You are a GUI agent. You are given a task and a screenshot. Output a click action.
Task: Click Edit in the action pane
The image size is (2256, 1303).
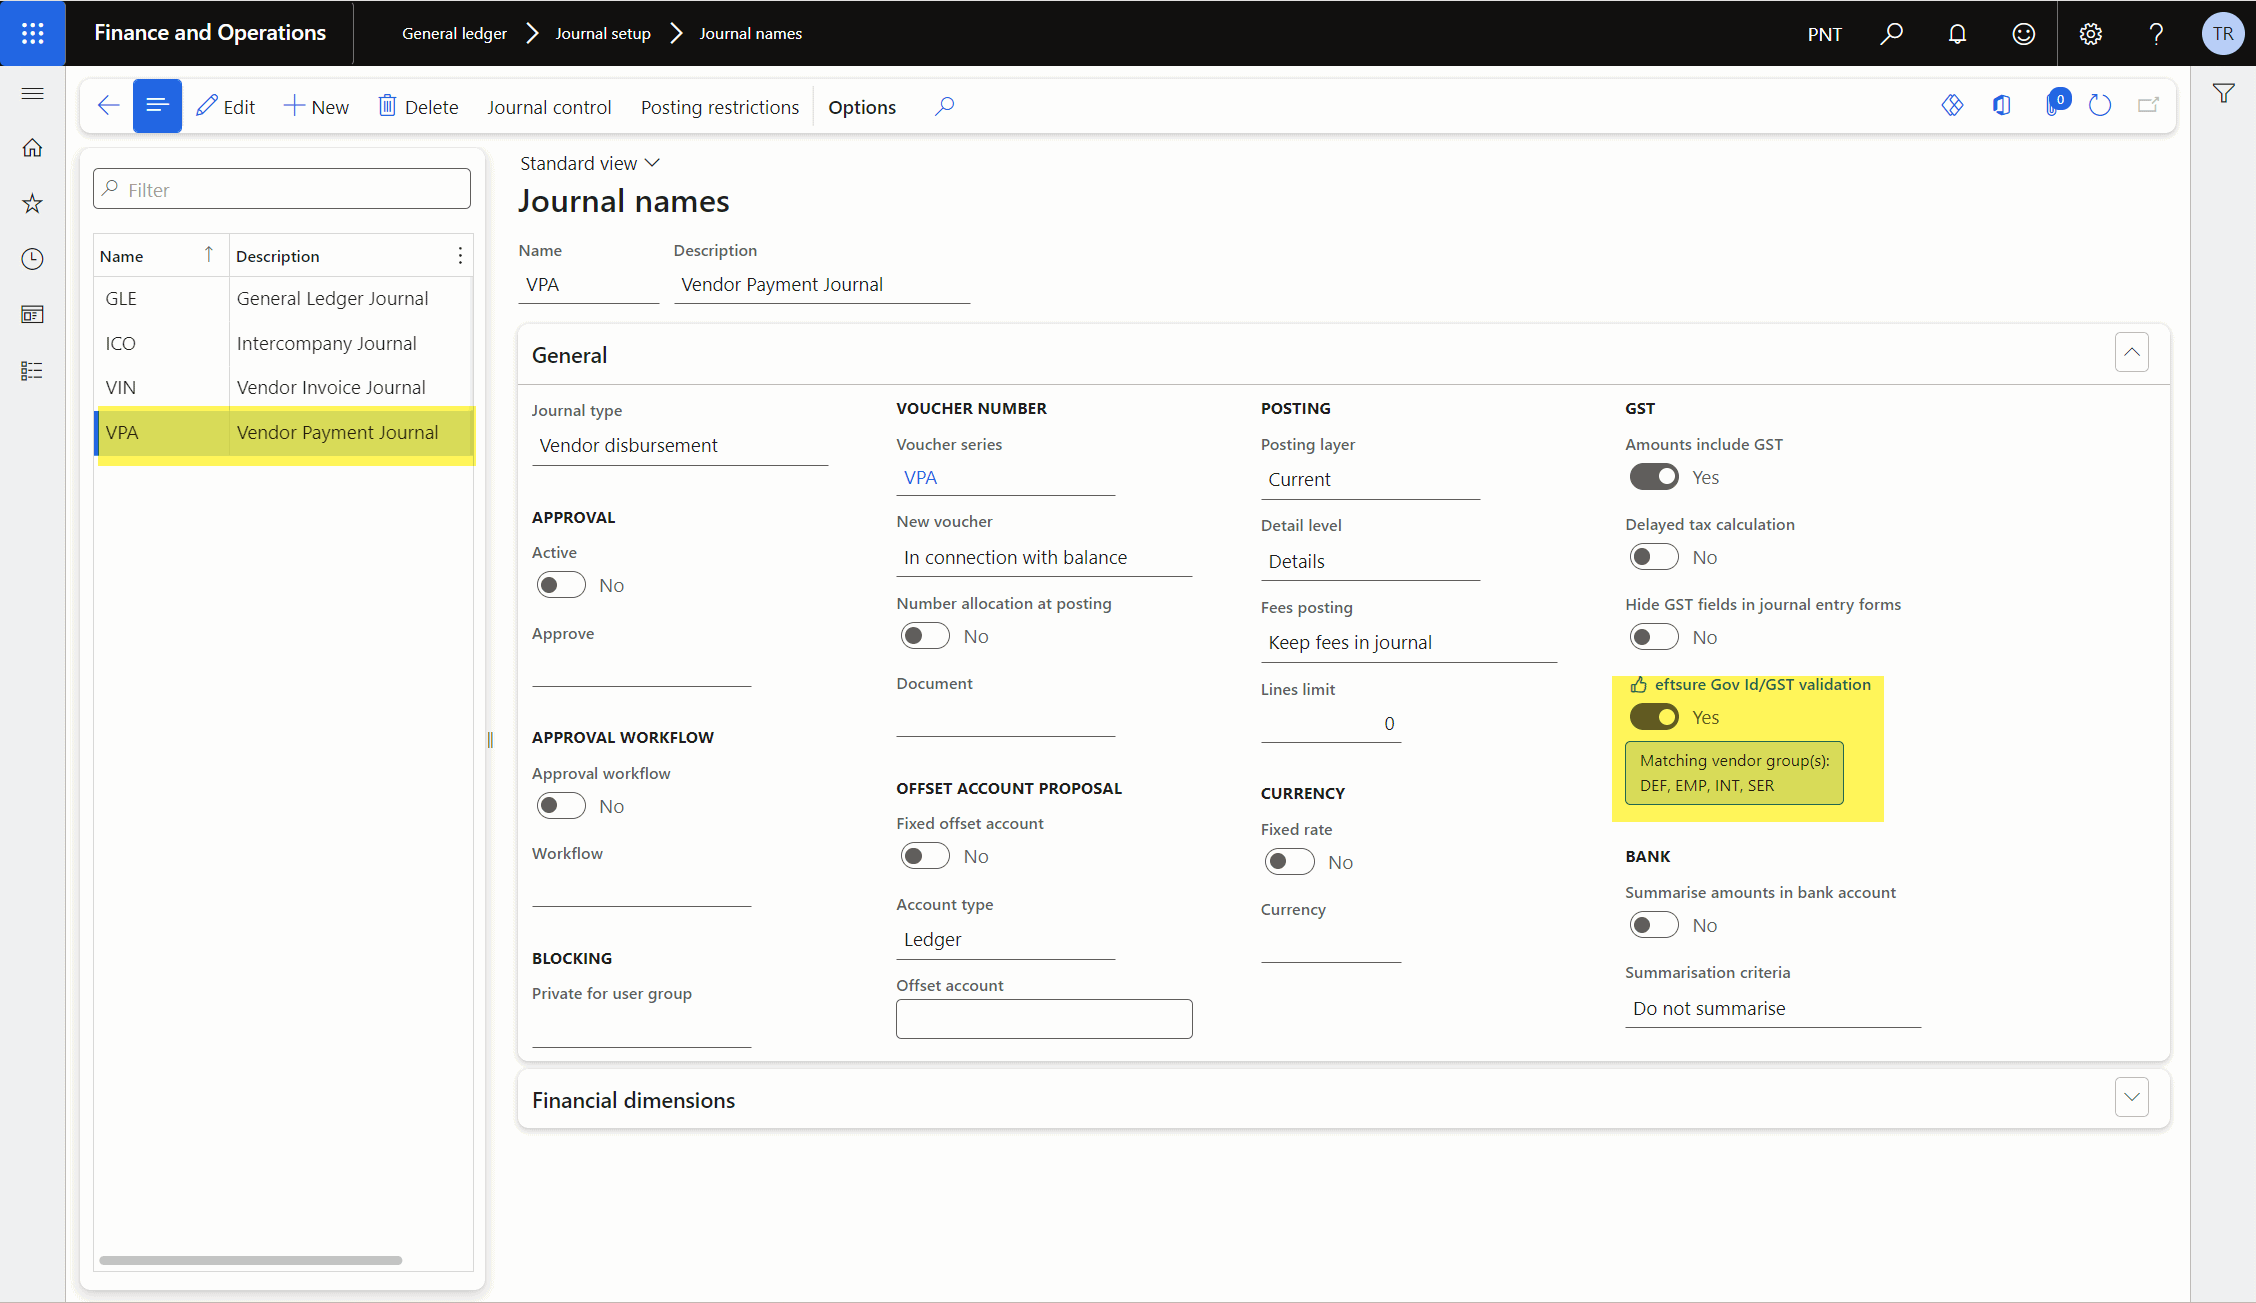226,106
